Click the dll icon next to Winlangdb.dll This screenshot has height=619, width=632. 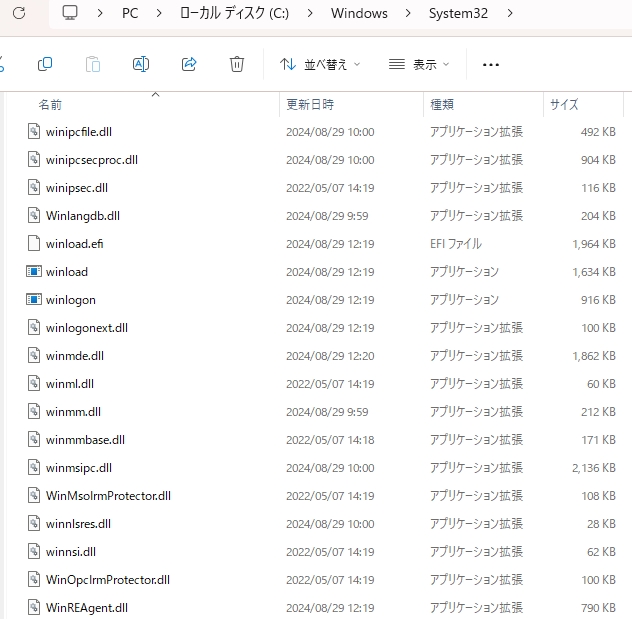[34, 216]
